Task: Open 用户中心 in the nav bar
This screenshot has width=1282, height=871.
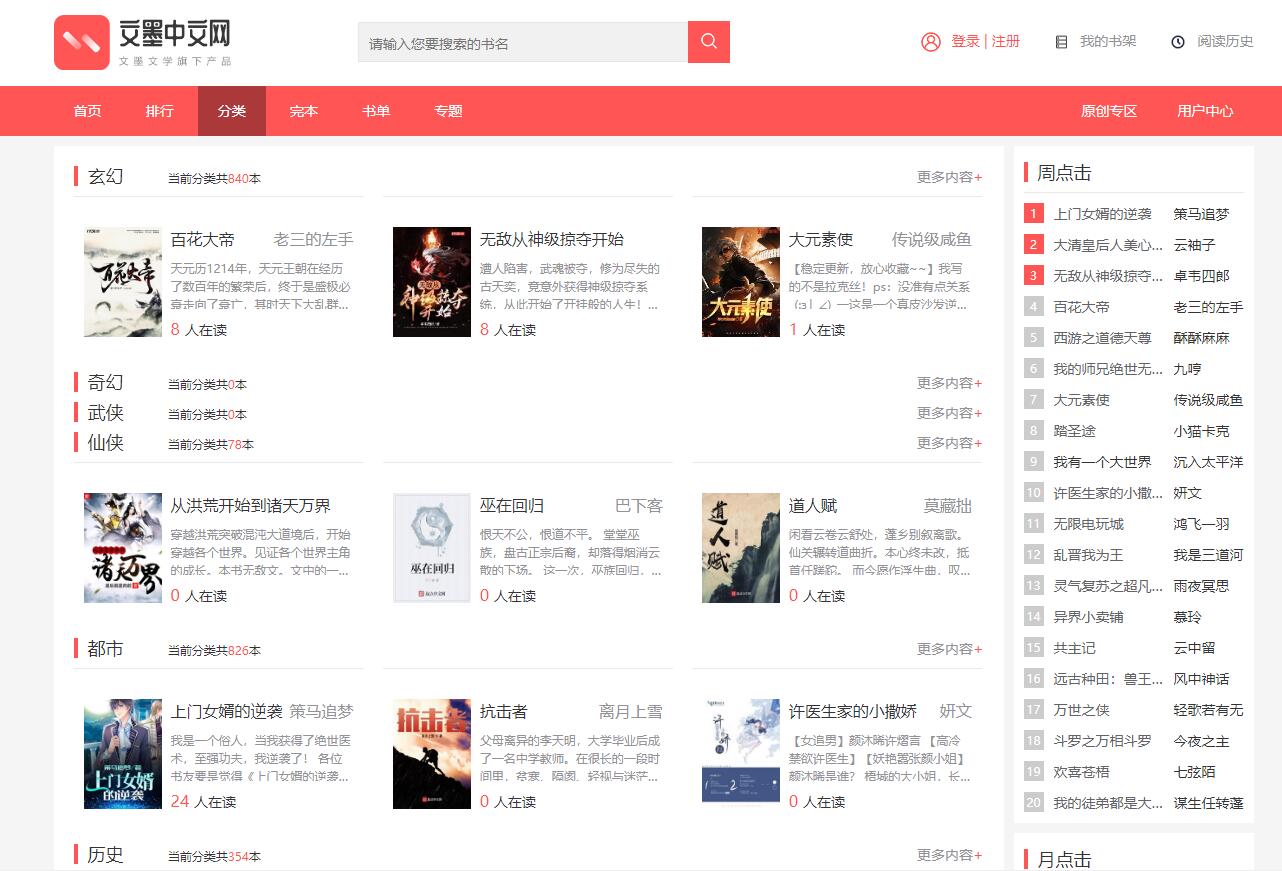Action: point(1205,111)
